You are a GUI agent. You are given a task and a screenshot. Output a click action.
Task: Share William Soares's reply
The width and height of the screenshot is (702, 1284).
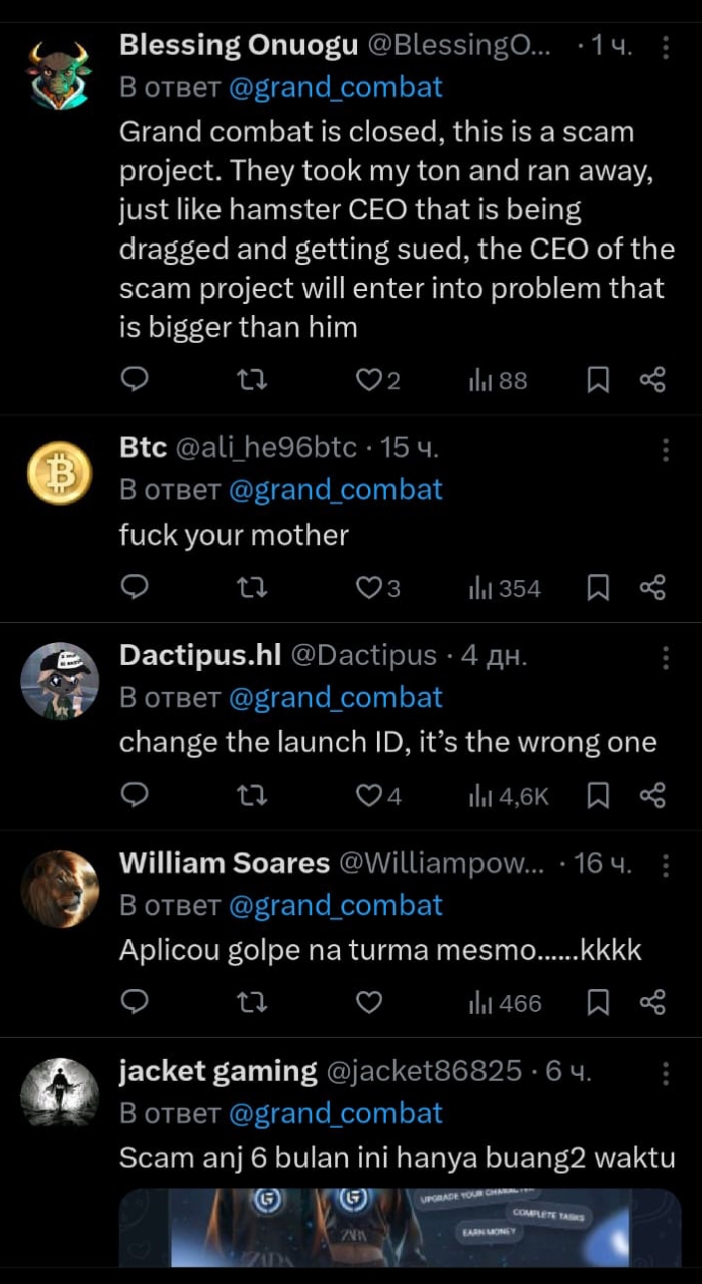(652, 1003)
